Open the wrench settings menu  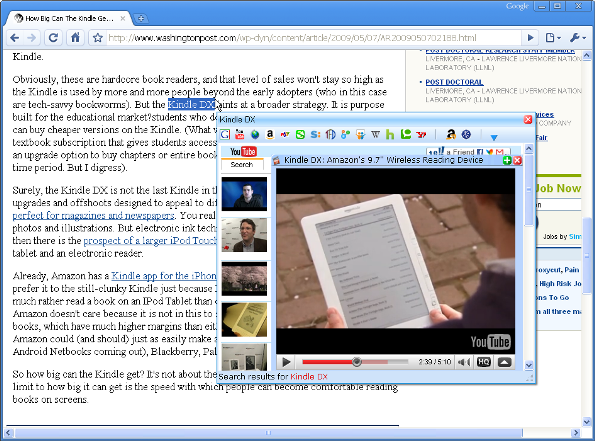(577, 38)
